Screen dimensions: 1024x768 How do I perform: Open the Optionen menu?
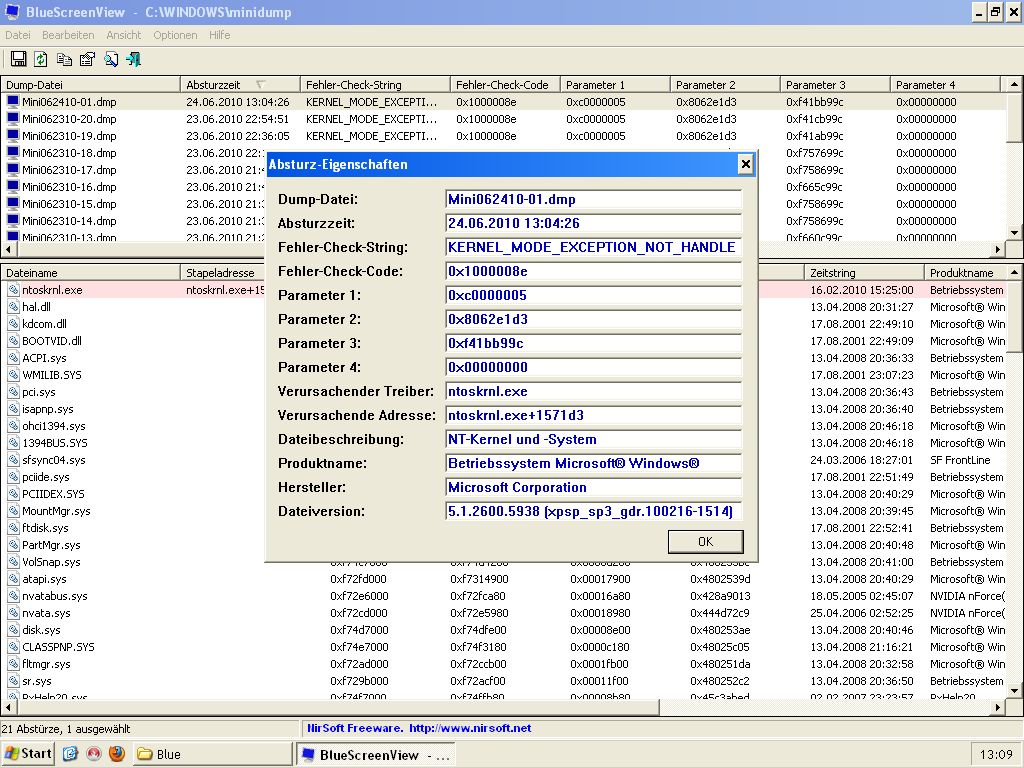(x=175, y=35)
